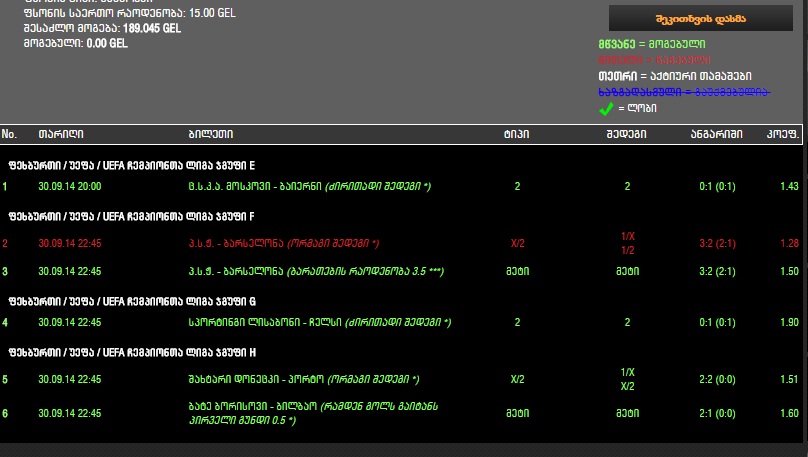
Task: Click the red date 30.09.14 22:45
Action: coord(70,243)
